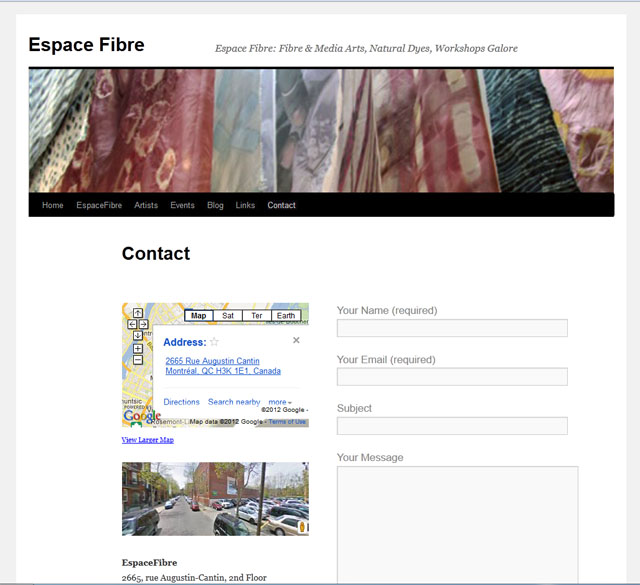
Task: Go to the Artists page
Action: [146, 205]
